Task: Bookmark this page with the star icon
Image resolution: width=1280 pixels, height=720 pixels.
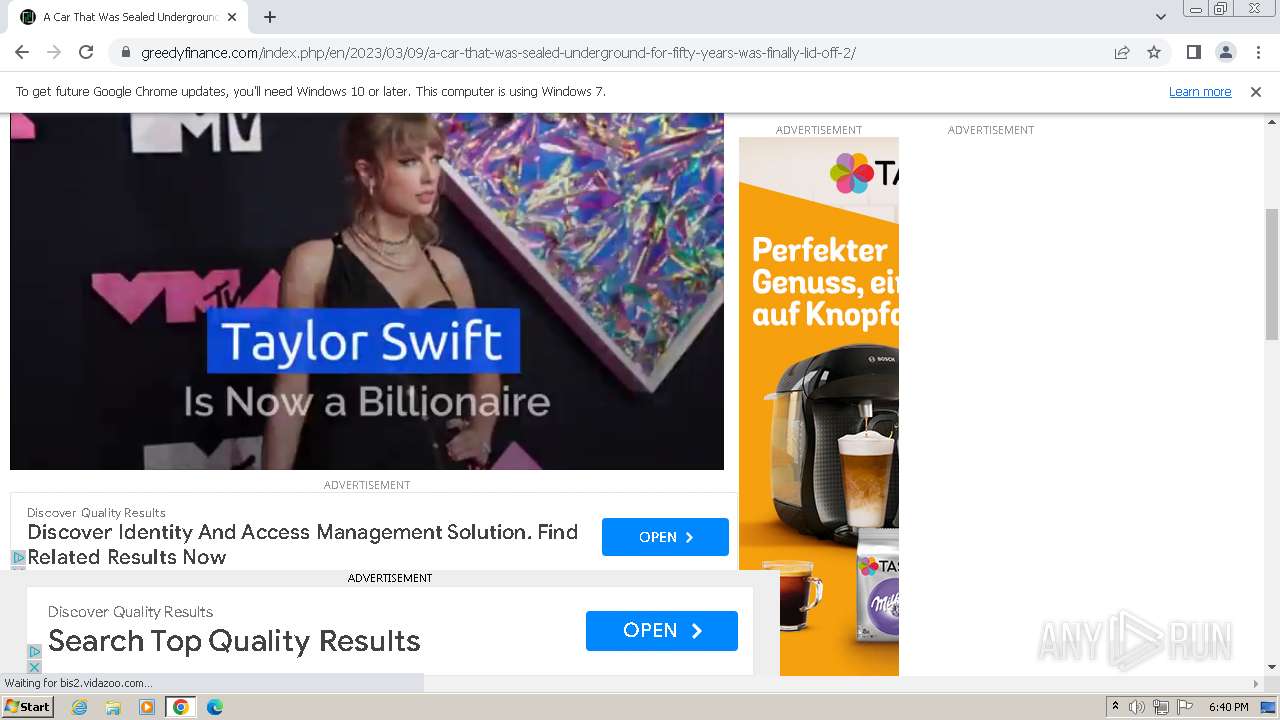Action: click(1154, 52)
